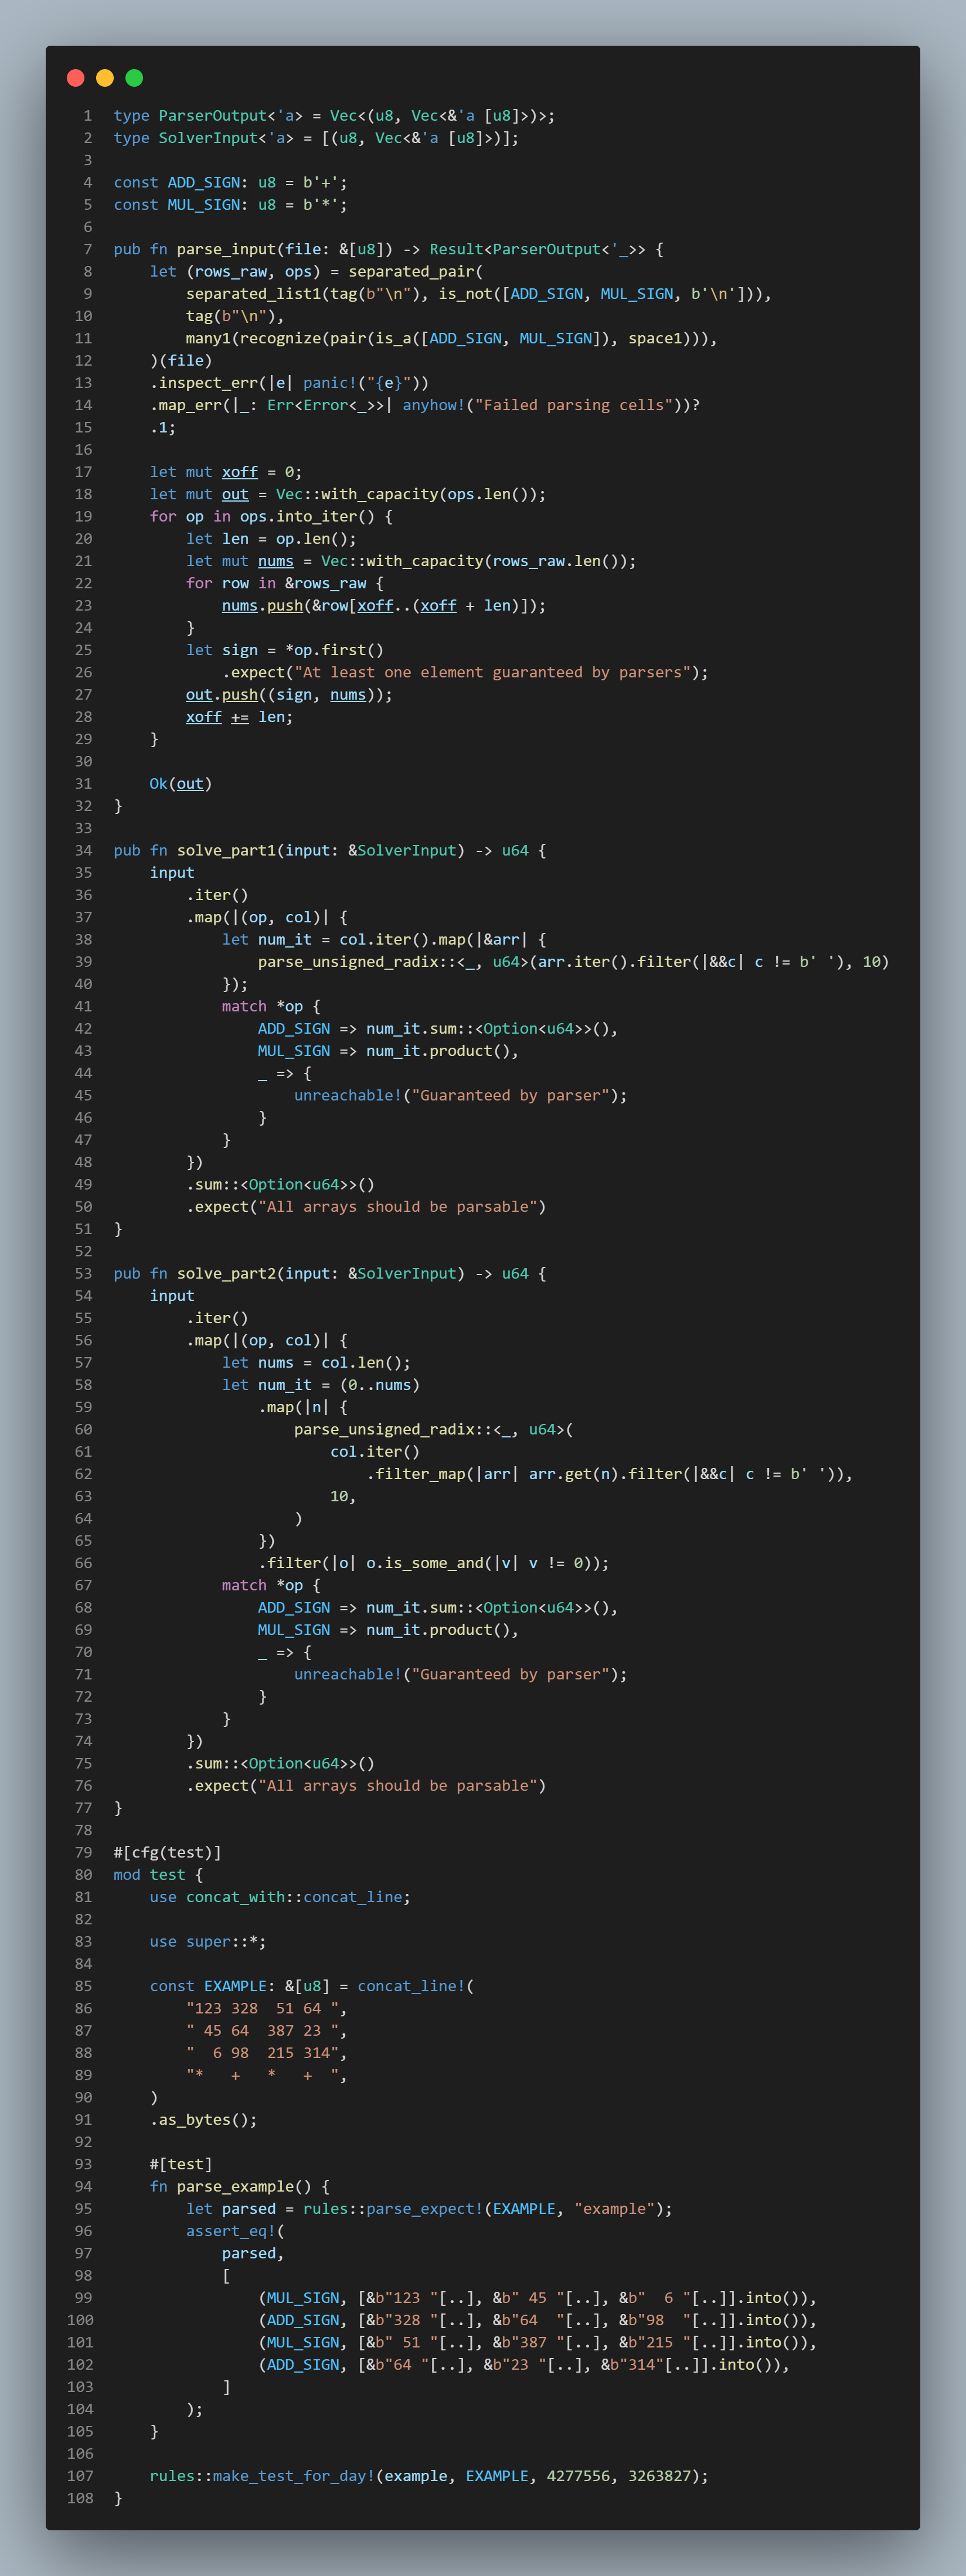The image size is (966, 2576).
Task: Select the 'is_not' call on line 9
Action: pos(465,294)
